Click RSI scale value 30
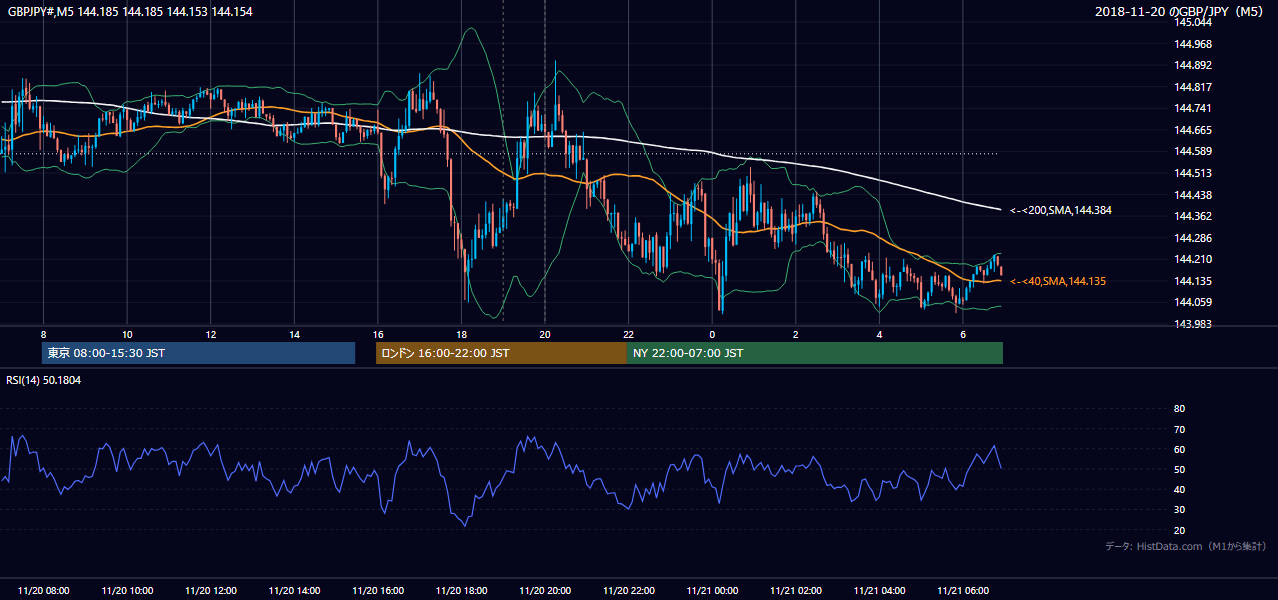This screenshot has width=1278, height=600. (x=1179, y=510)
